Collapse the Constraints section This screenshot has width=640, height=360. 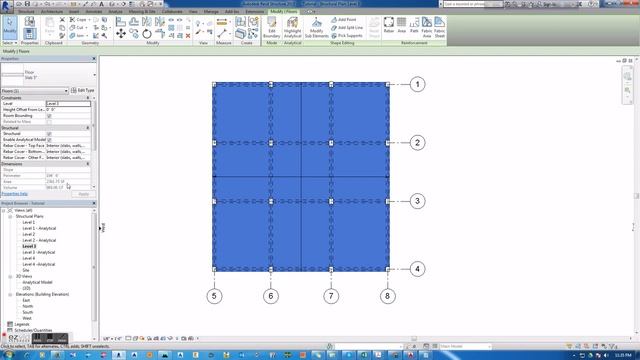[x=88, y=98]
